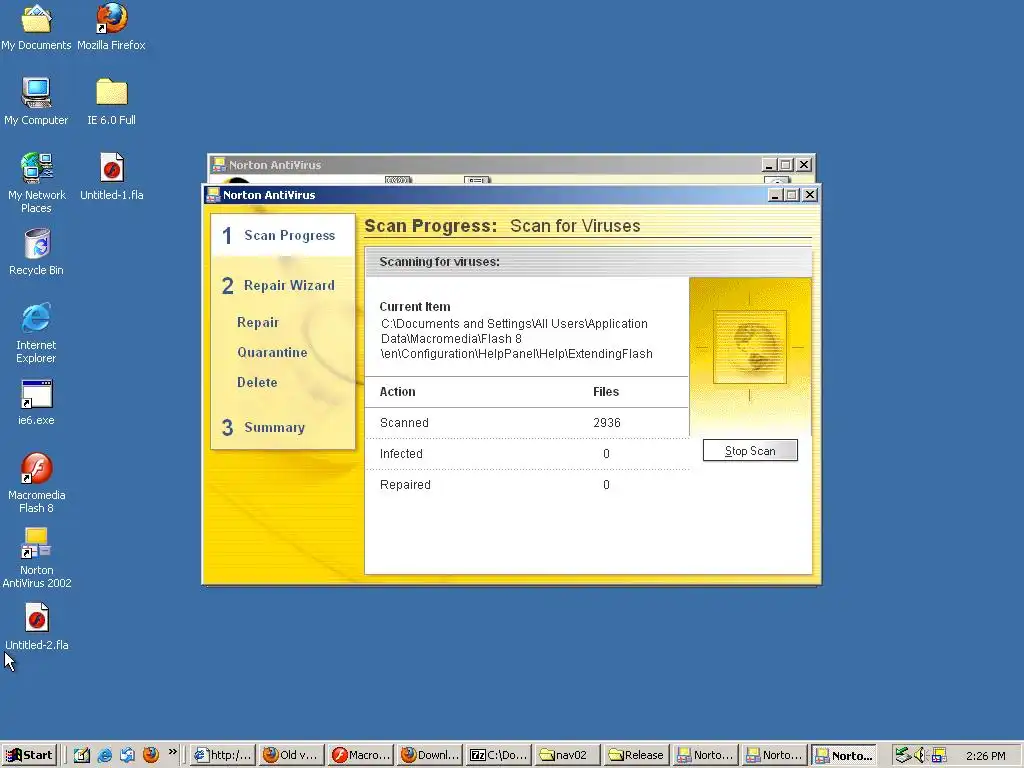Click the Stop Scan button
Screen dimensions: 1024x768
tap(750, 451)
